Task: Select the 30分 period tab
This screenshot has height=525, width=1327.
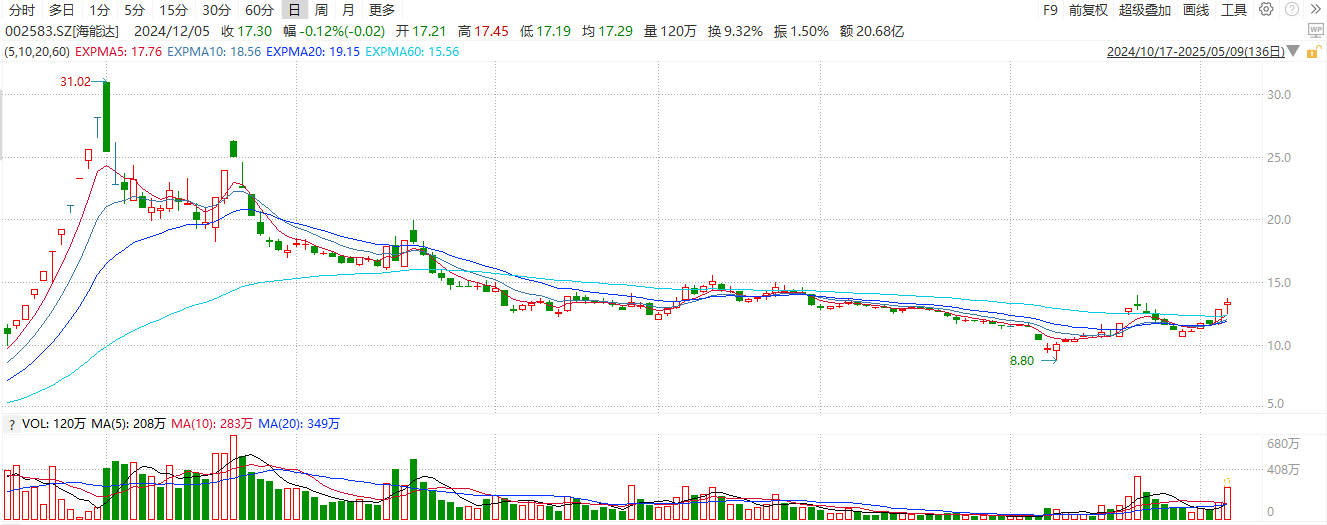Action: point(216,10)
